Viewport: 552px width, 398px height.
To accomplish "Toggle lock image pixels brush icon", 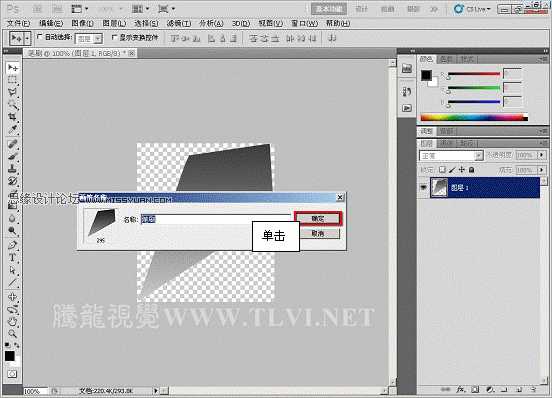I will [452, 170].
